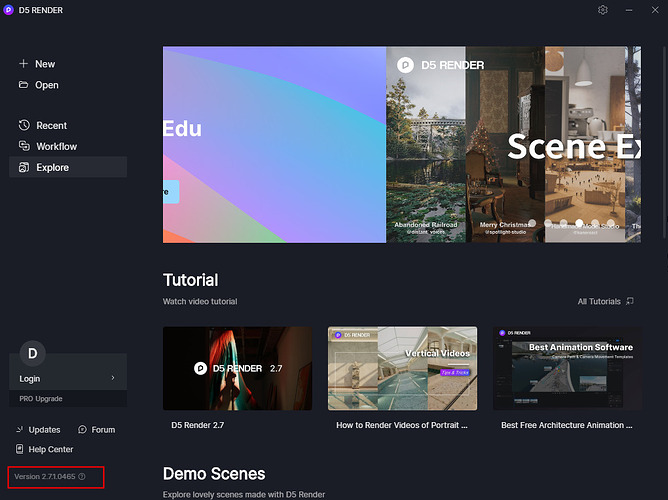Click the Updates arrow icon
The width and height of the screenshot is (668, 500).
pos(20,429)
